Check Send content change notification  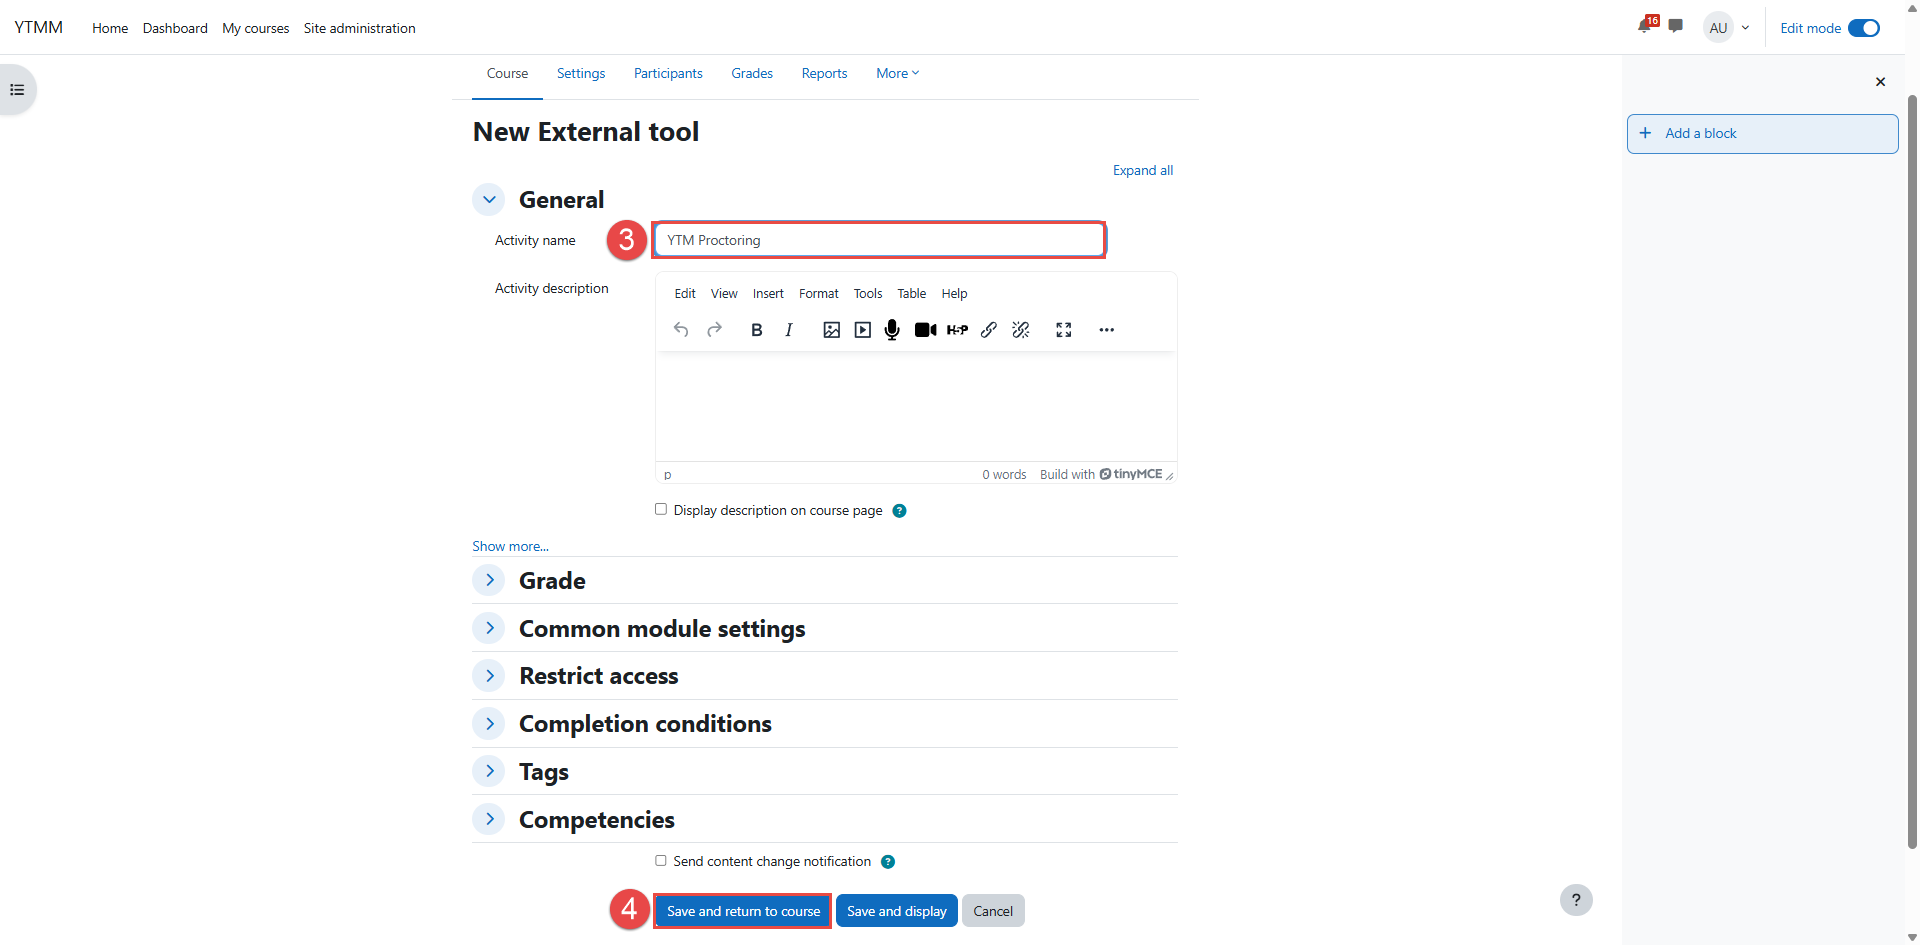tap(661, 861)
